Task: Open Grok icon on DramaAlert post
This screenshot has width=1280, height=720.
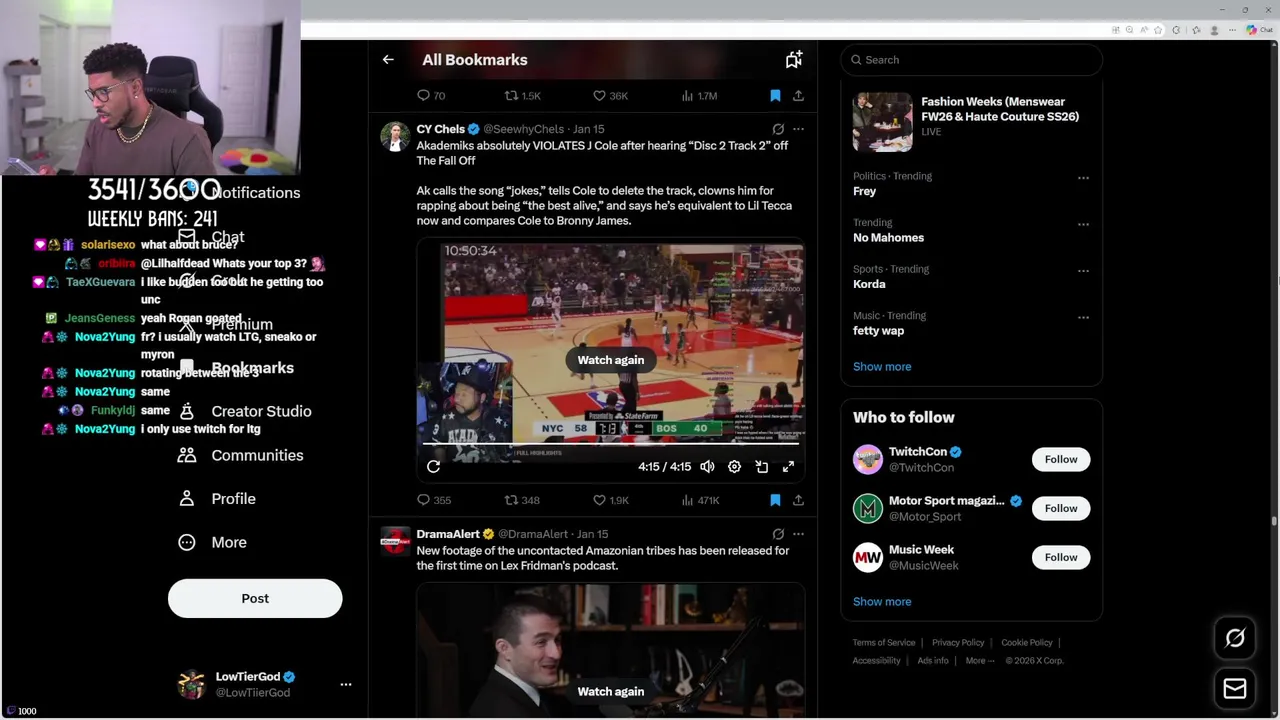Action: (778, 534)
